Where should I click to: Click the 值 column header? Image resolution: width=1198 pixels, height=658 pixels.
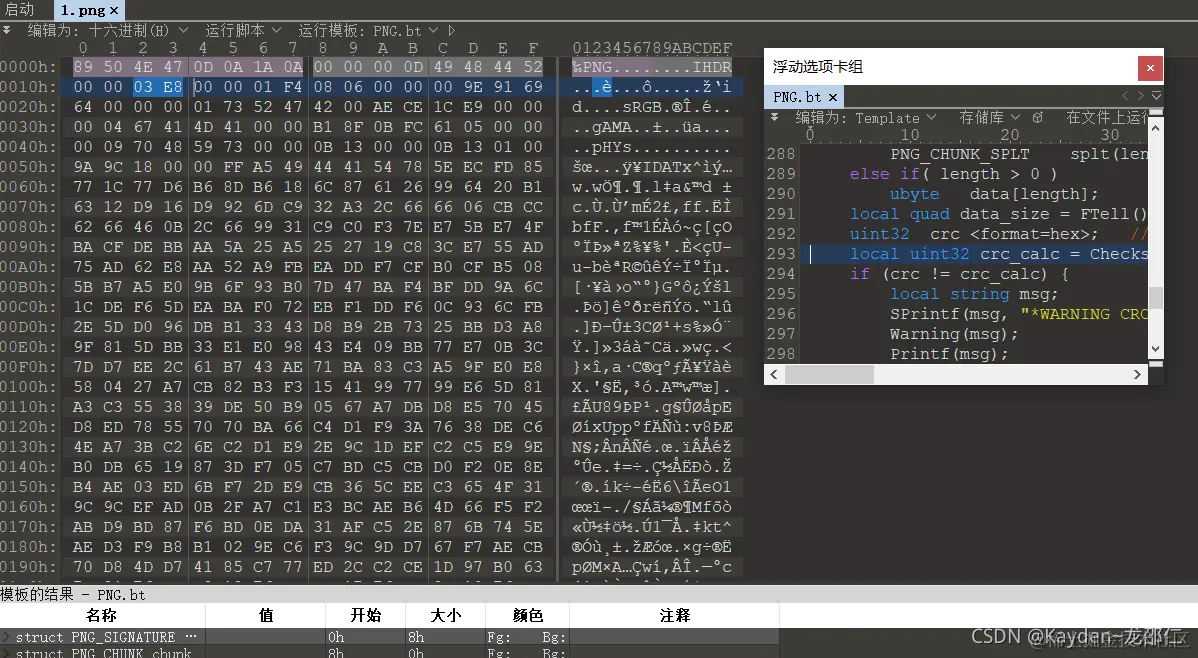tap(266, 615)
